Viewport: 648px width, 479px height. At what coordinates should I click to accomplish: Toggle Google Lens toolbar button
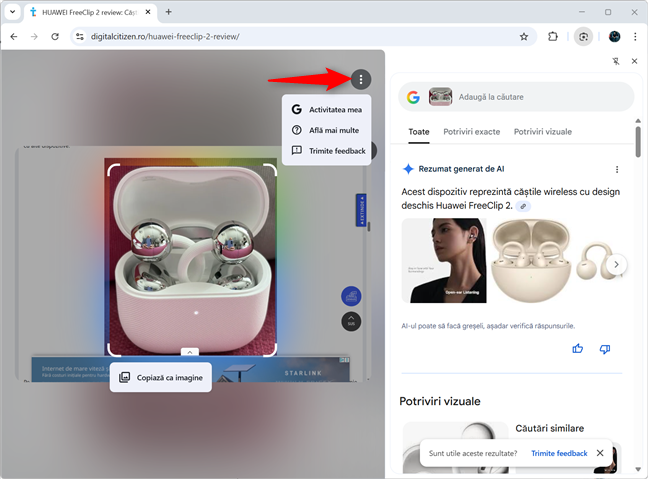pyautogui.click(x=583, y=36)
